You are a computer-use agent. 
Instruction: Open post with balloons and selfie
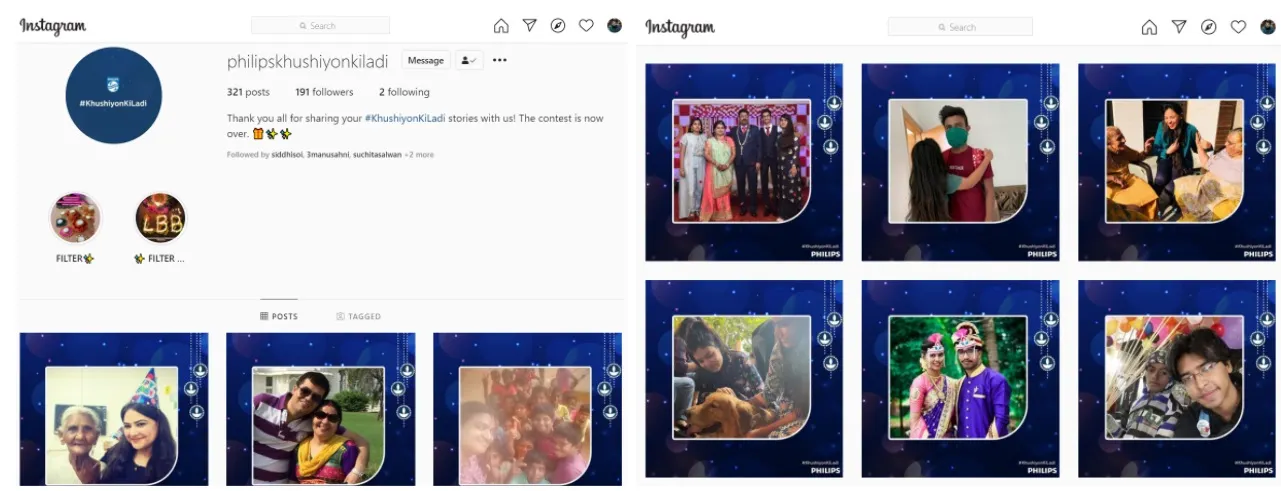[x=1177, y=378]
